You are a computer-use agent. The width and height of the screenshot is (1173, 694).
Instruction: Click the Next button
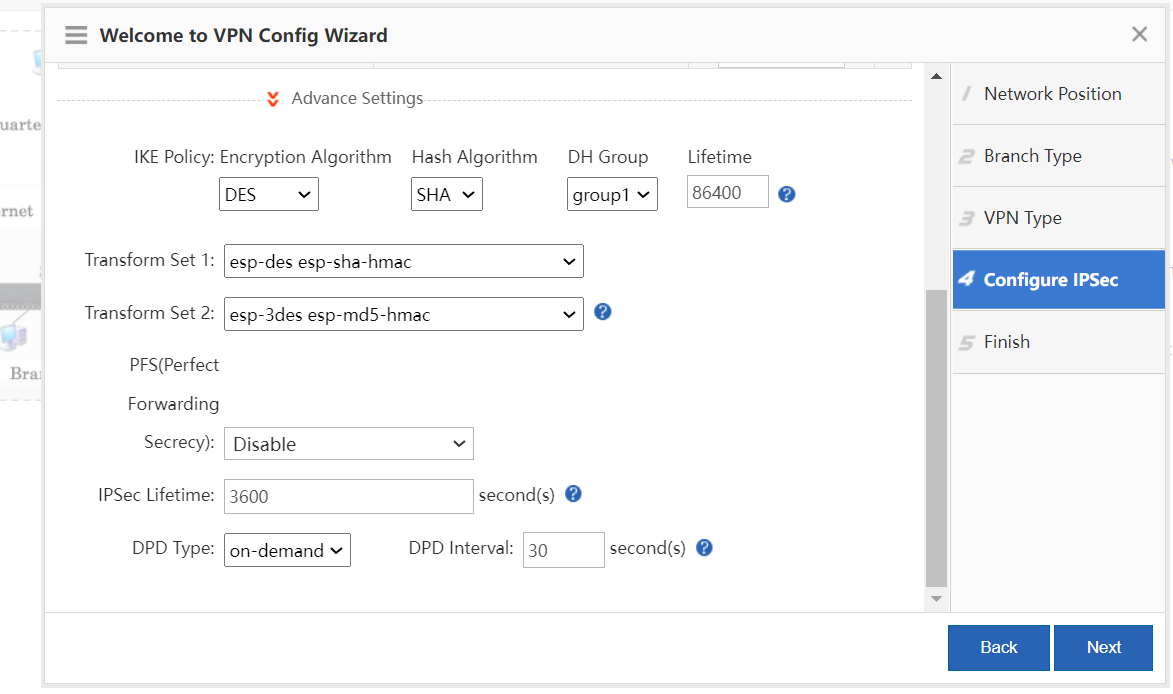(1103, 647)
